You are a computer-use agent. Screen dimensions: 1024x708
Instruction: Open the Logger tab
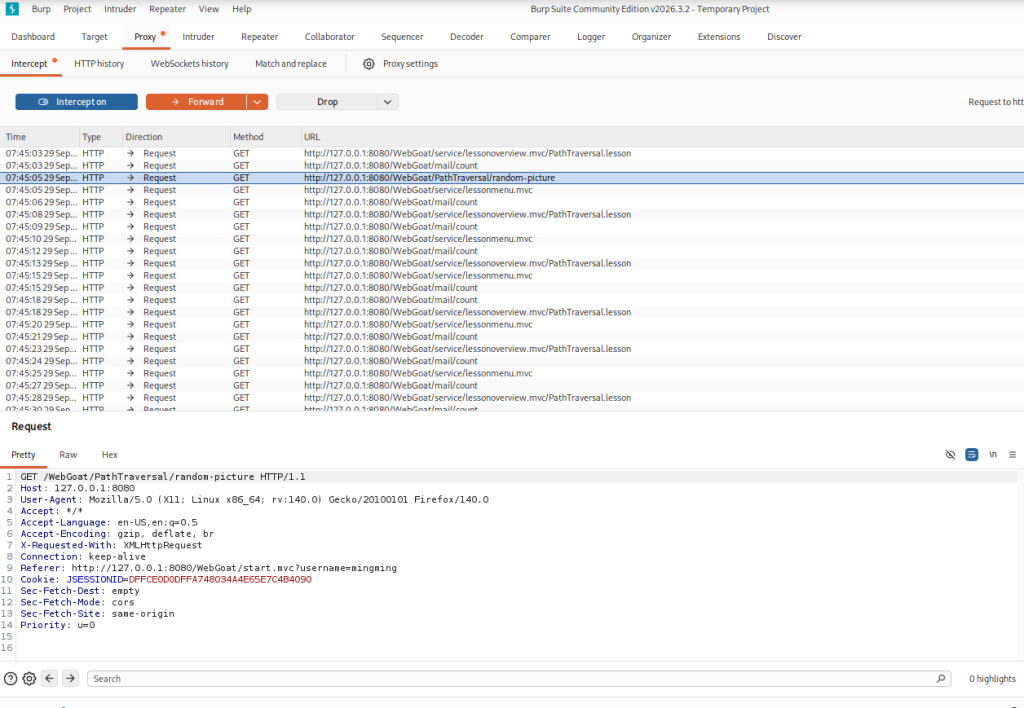point(591,37)
